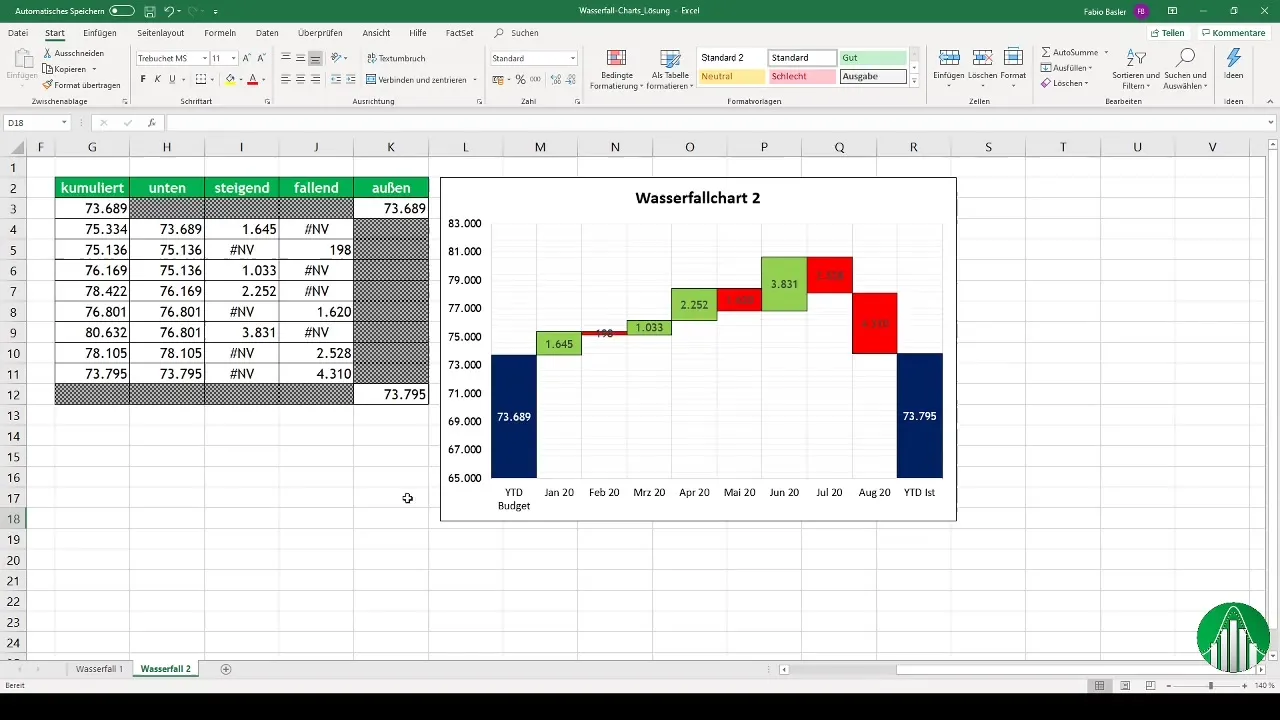The image size is (1280, 720).
Task: Open the Datei menu tab
Action: [18, 33]
